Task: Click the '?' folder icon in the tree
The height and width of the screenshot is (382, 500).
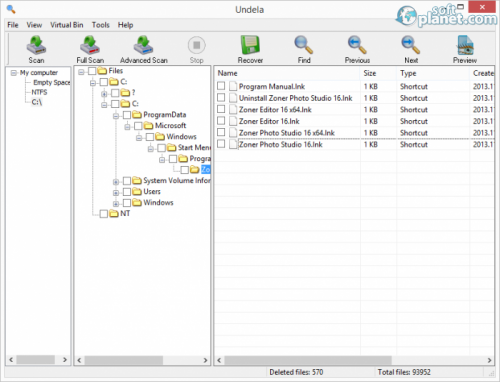Action: 125,93
